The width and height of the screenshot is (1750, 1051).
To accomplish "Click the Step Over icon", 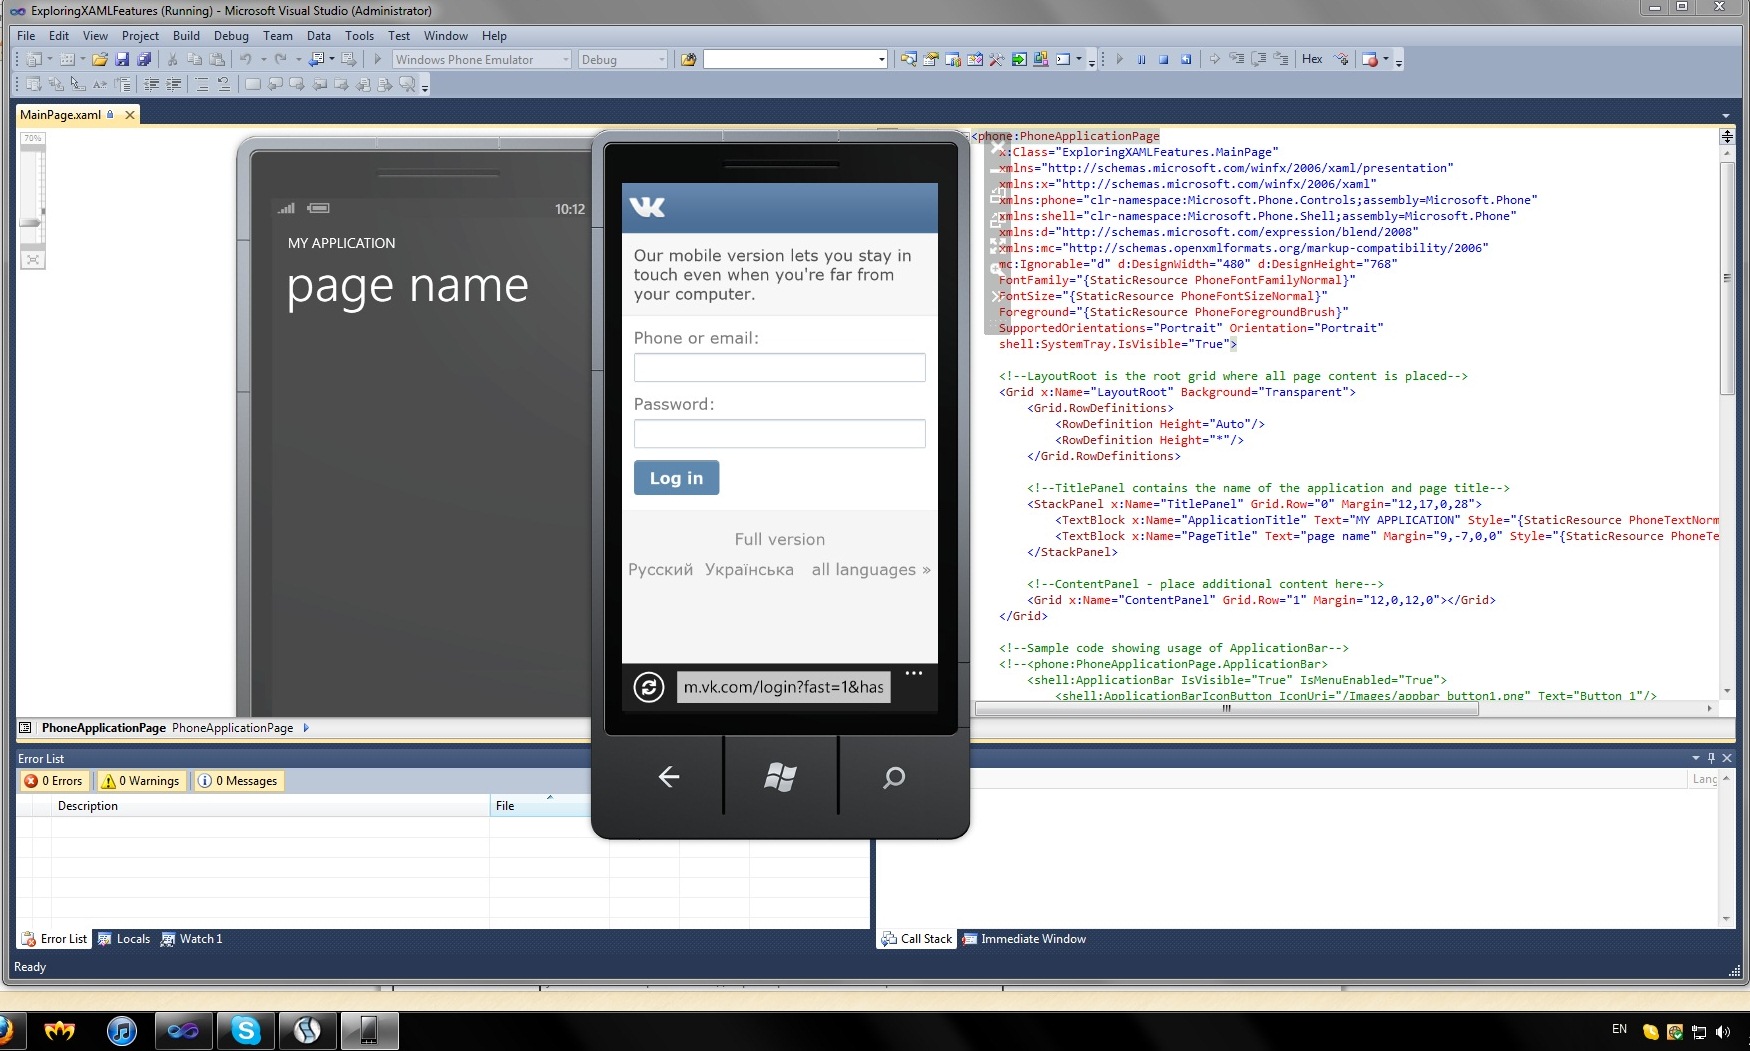I will [1259, 59].
